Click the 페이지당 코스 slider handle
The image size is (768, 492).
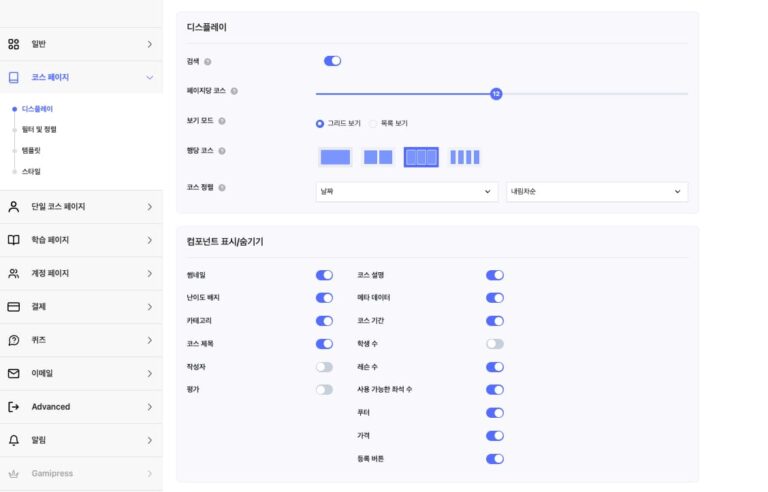click(x=495, y=93)
